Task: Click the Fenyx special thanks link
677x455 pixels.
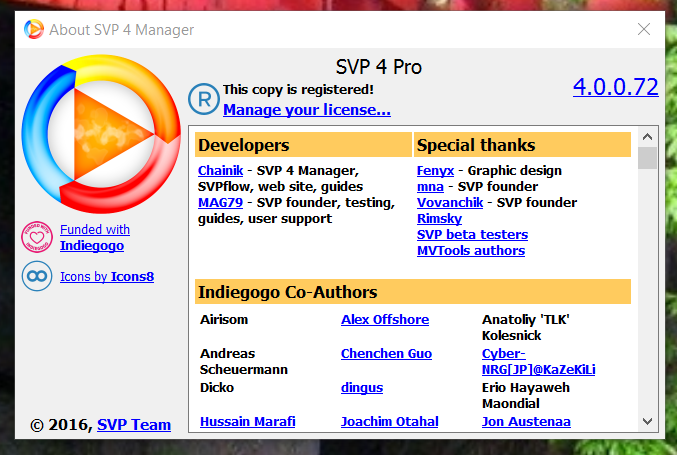Action: click(435, 171)
